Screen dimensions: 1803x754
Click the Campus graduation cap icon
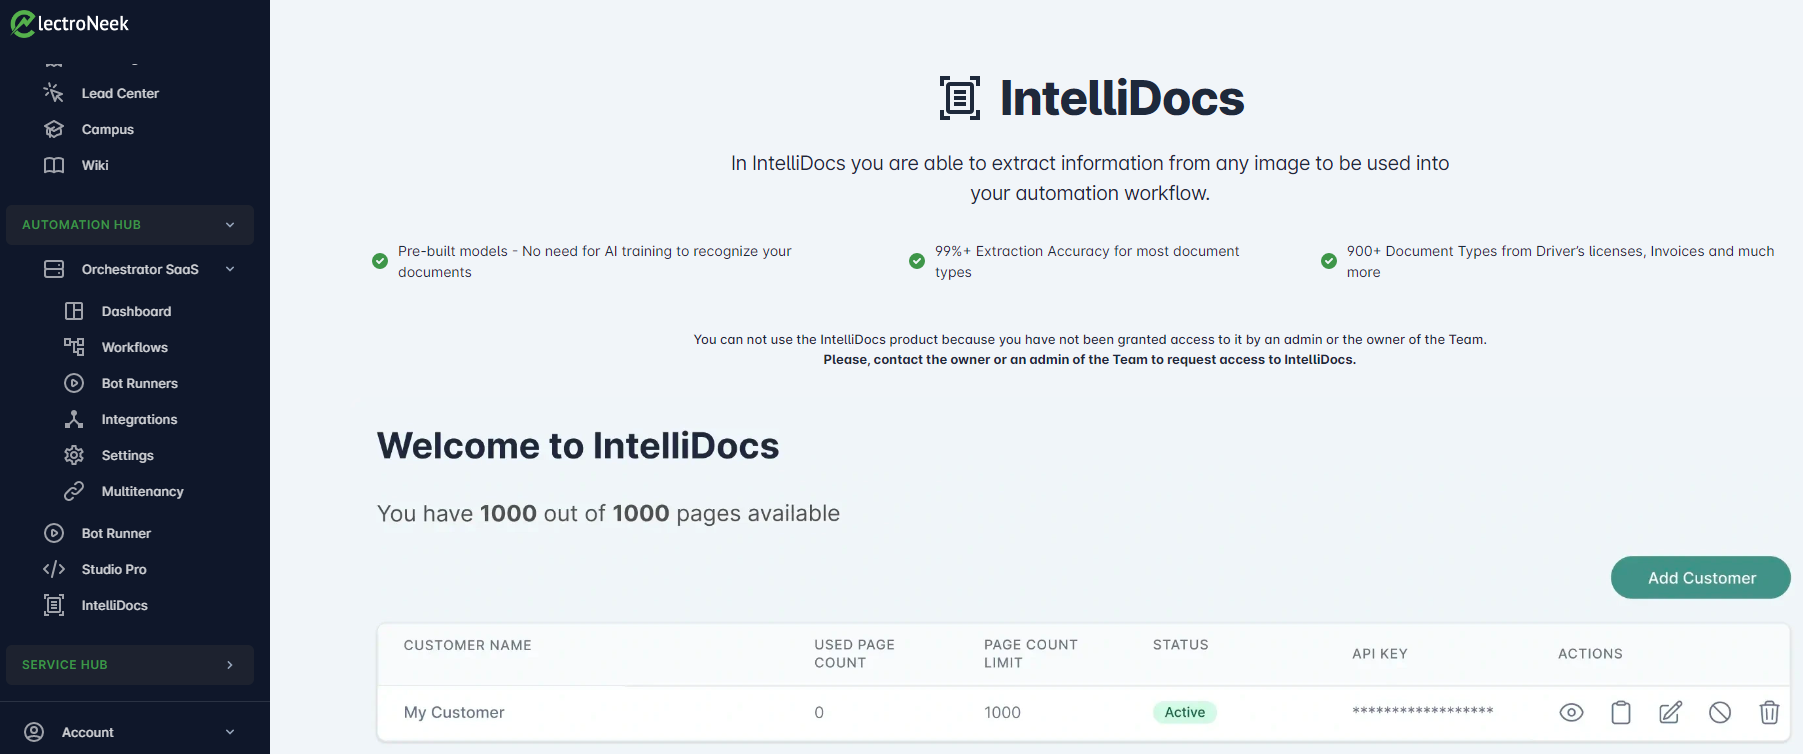point(54,129)
